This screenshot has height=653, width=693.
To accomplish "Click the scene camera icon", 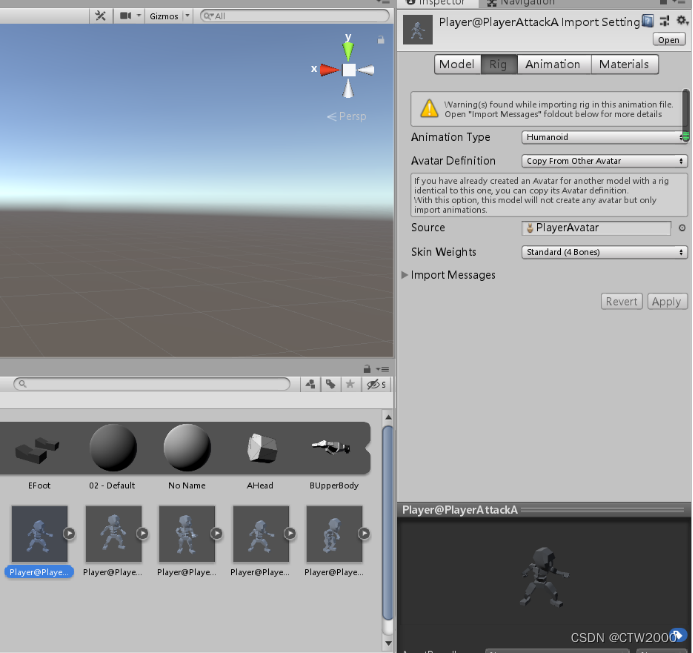I will coord(126,16).
